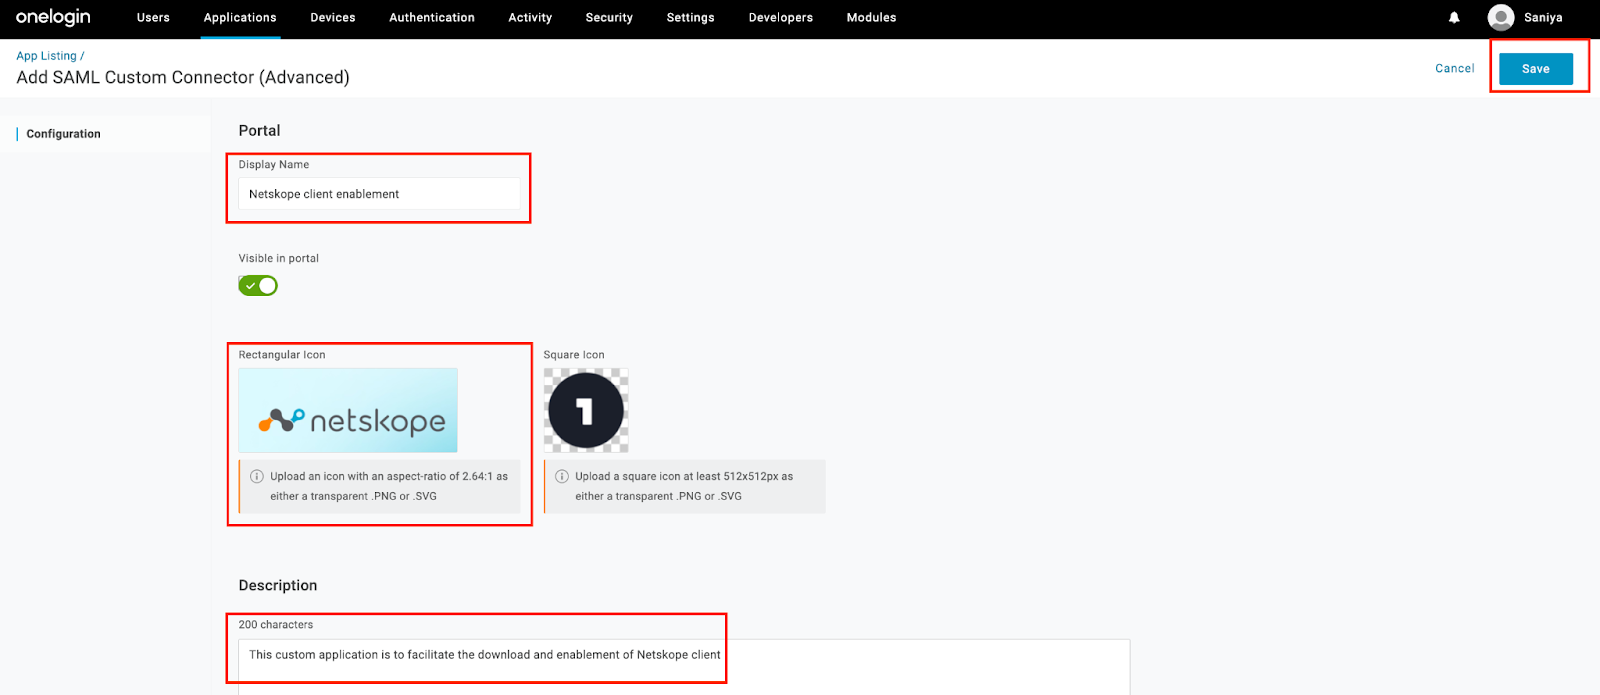Toggle the Visible in portal switch

tap(258, 286)
